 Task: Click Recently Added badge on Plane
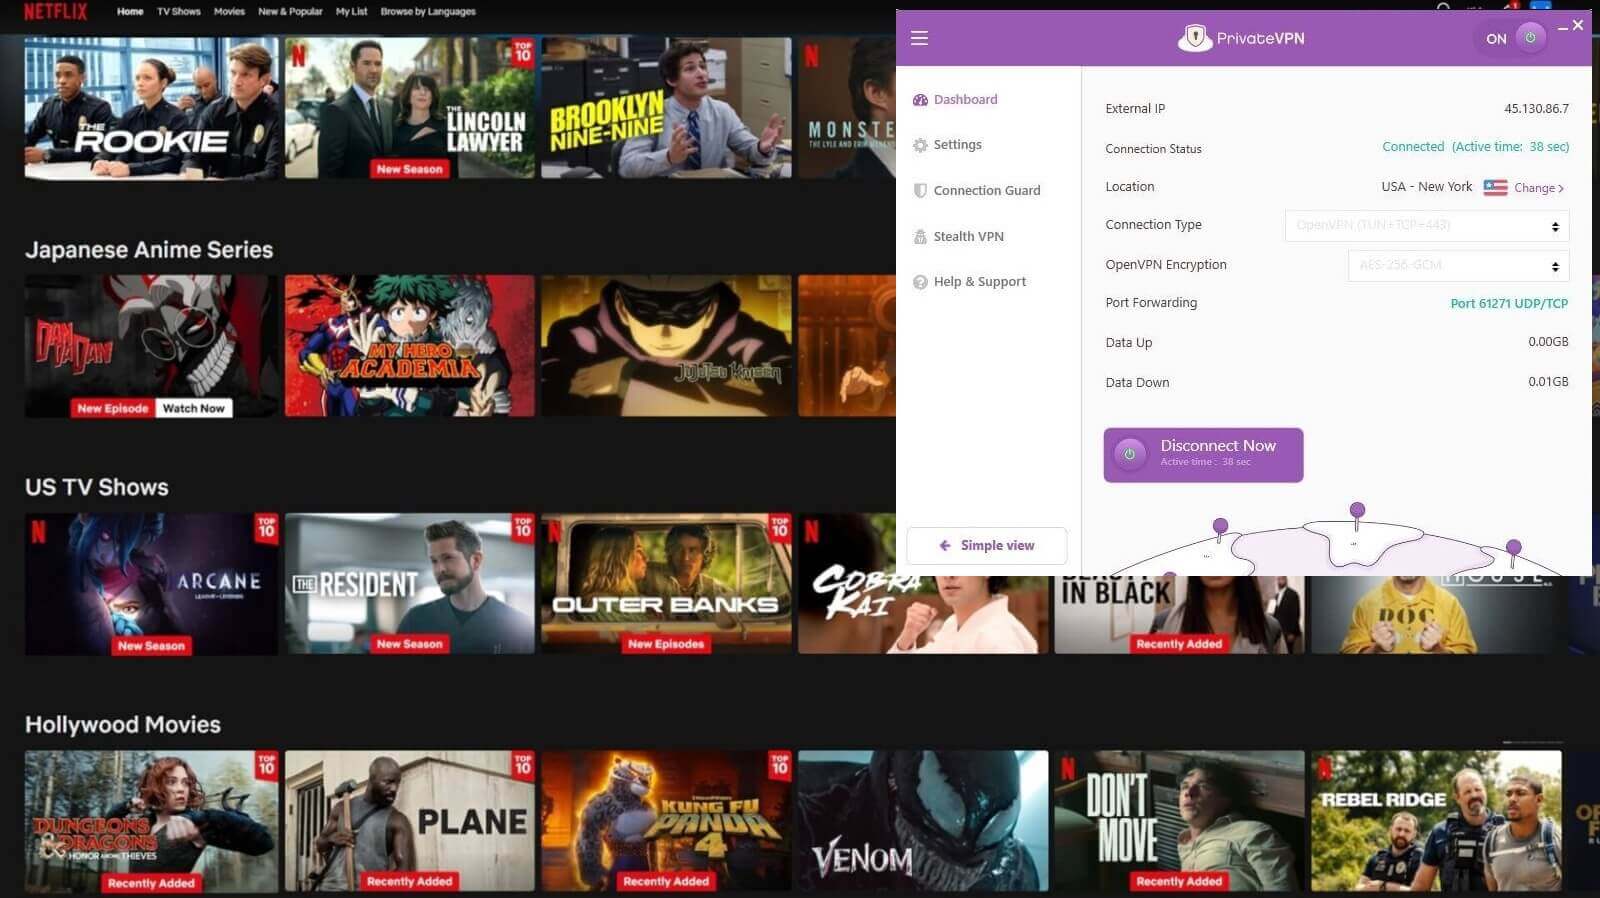(409, 881)
